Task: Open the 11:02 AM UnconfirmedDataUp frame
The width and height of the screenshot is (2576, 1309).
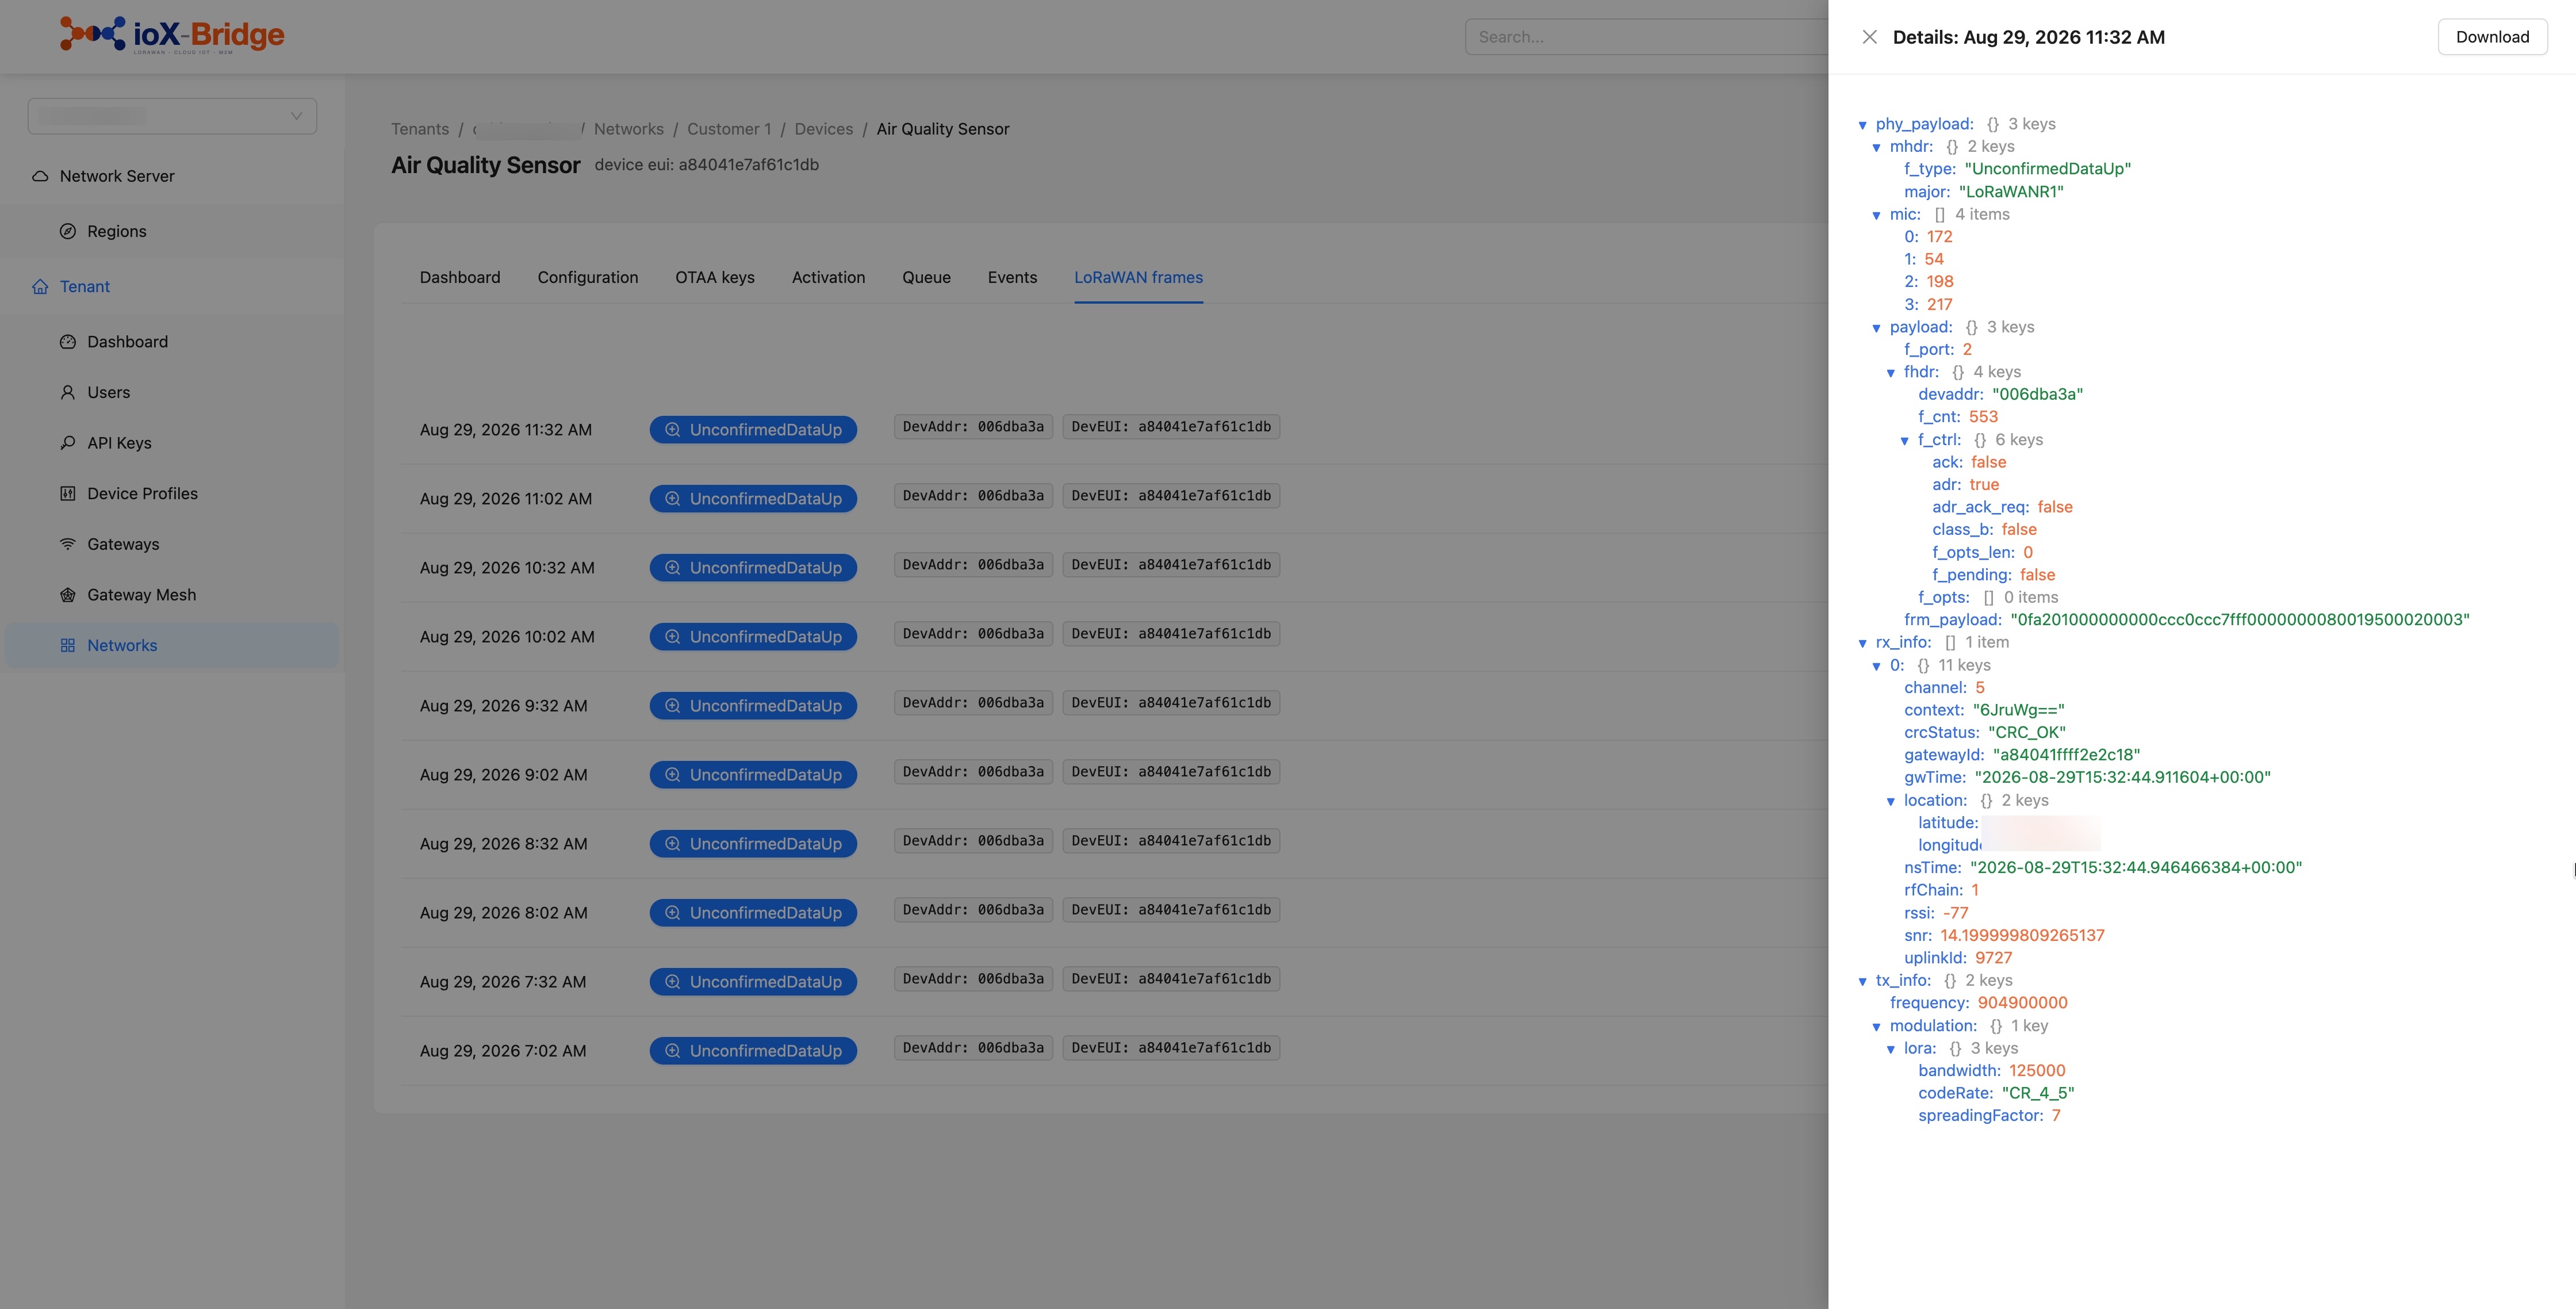Action: [x=753, y=499]
